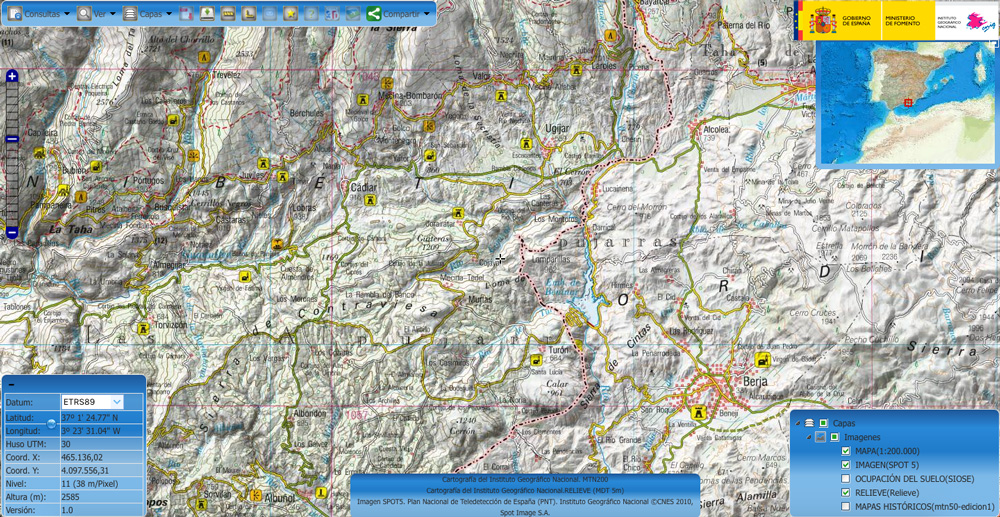Open the Compartir menu label

(402, 13)
